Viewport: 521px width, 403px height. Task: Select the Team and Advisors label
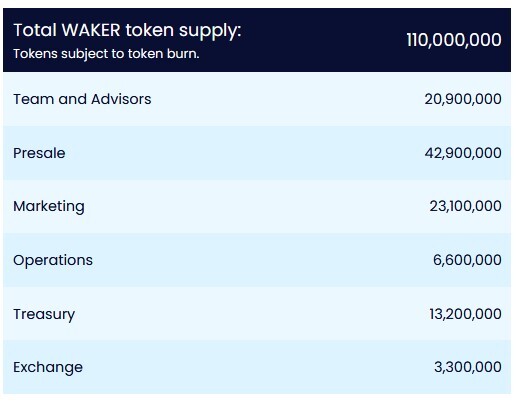82,99
